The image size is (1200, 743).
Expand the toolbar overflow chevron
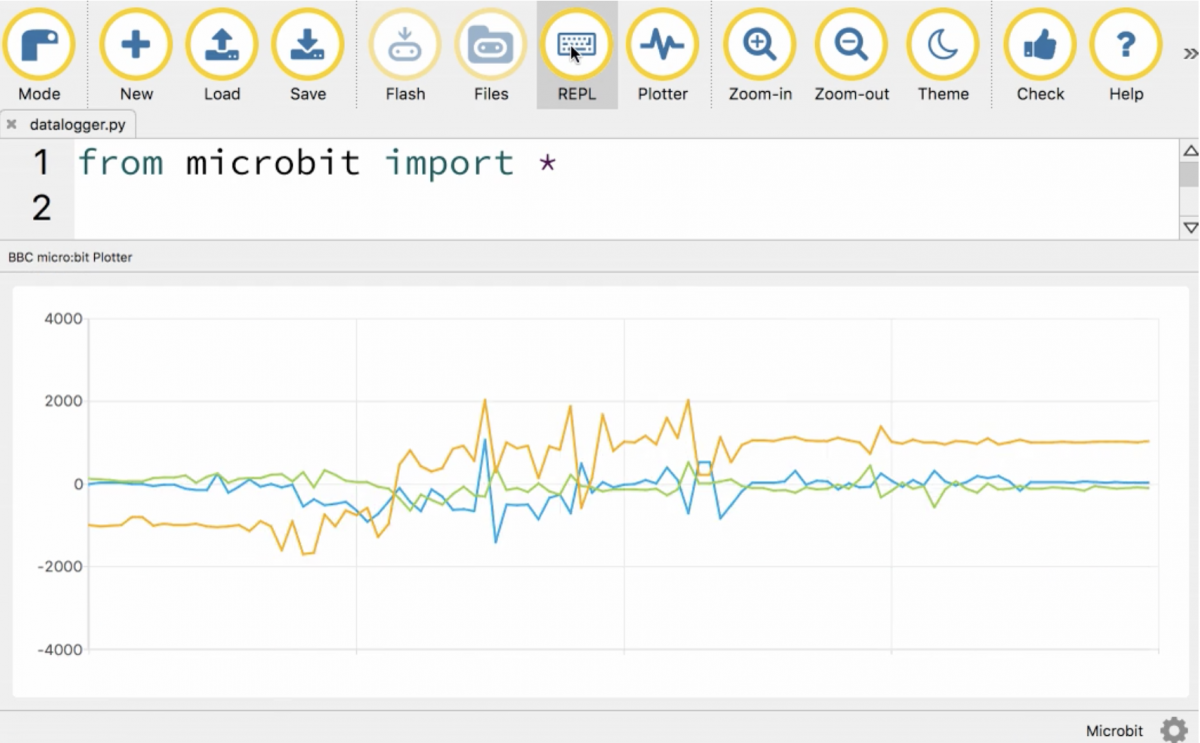[x=1189, y=54]
